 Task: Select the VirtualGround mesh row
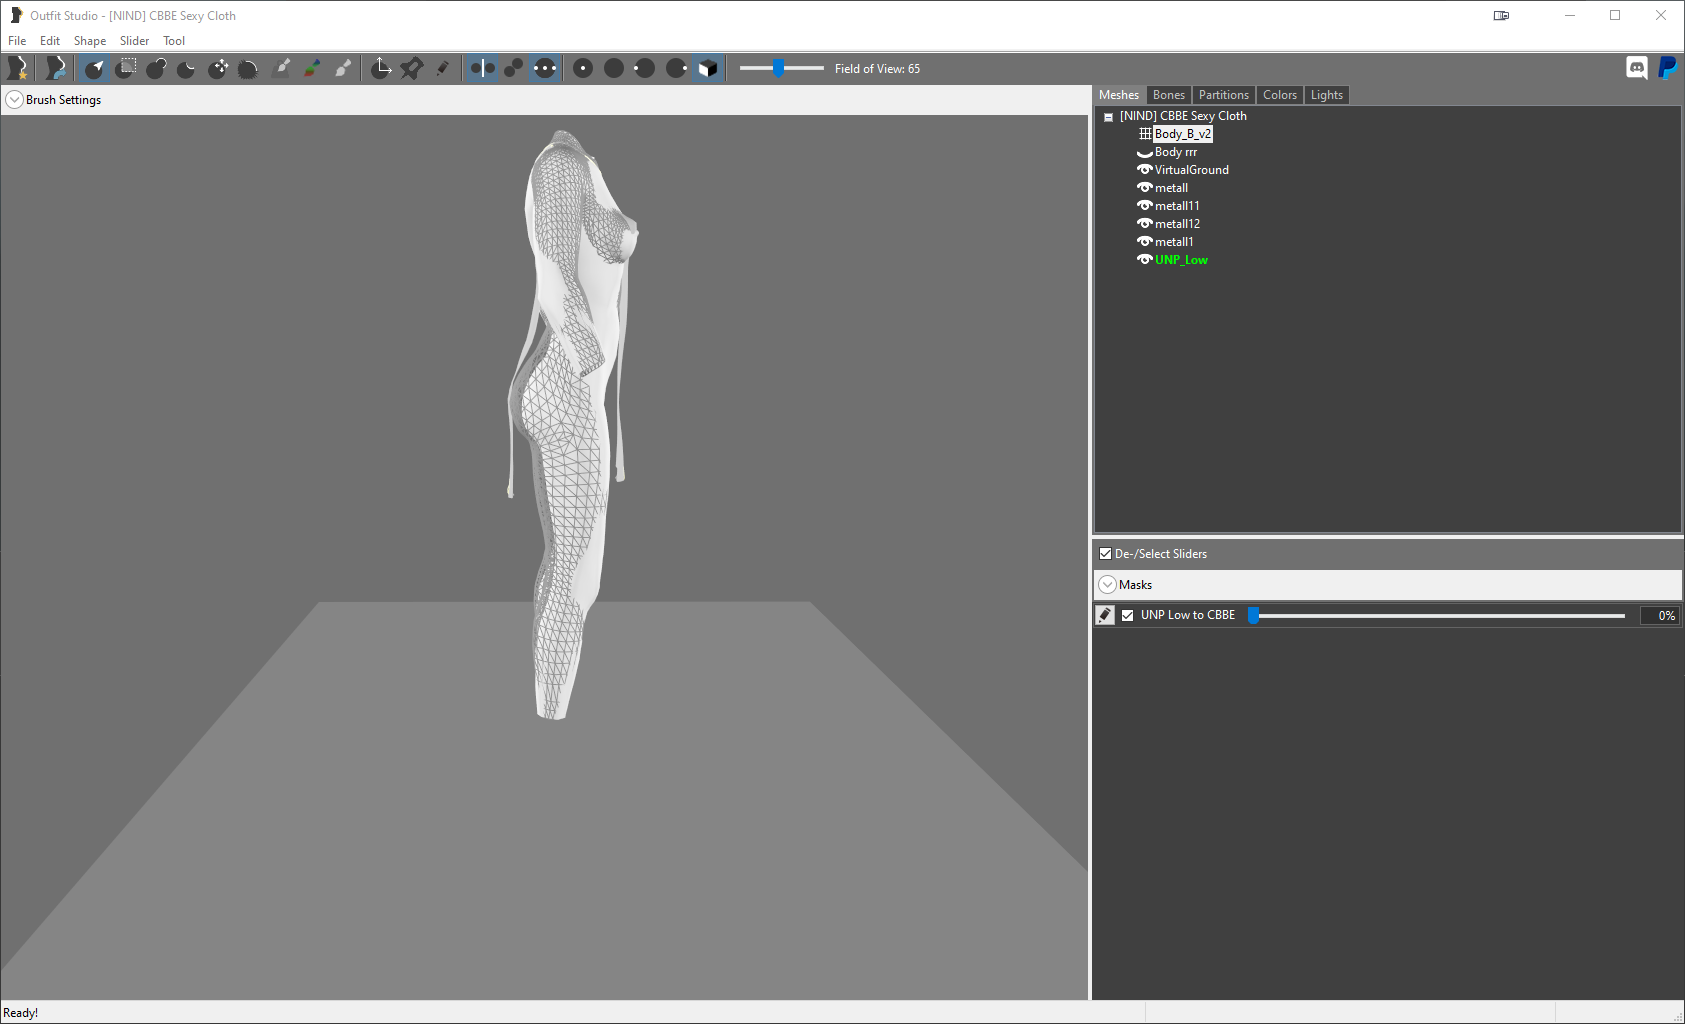tap(1191, 170)
